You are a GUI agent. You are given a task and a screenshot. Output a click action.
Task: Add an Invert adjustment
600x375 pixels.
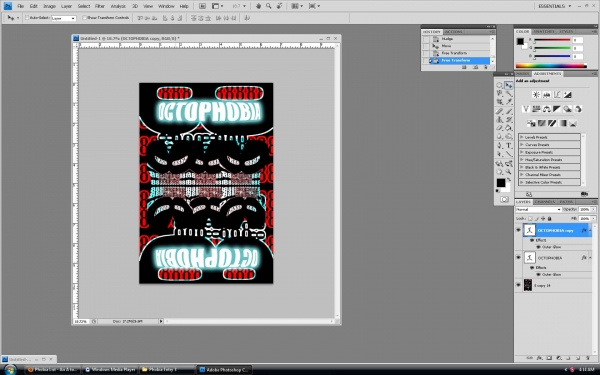click(531, 124)
